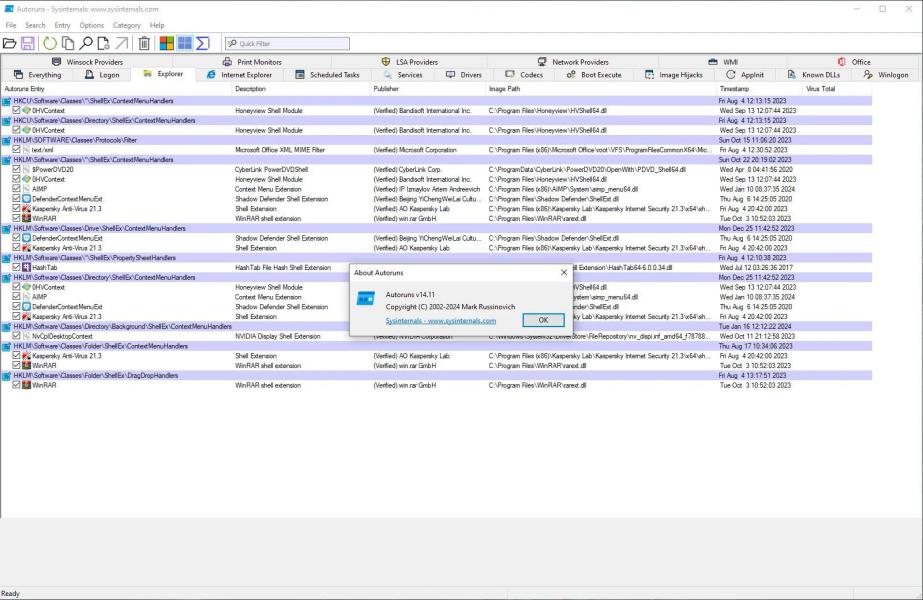Click the purple Save floppy icon
This screenshot has width=923, height=600.
[28, 43]
